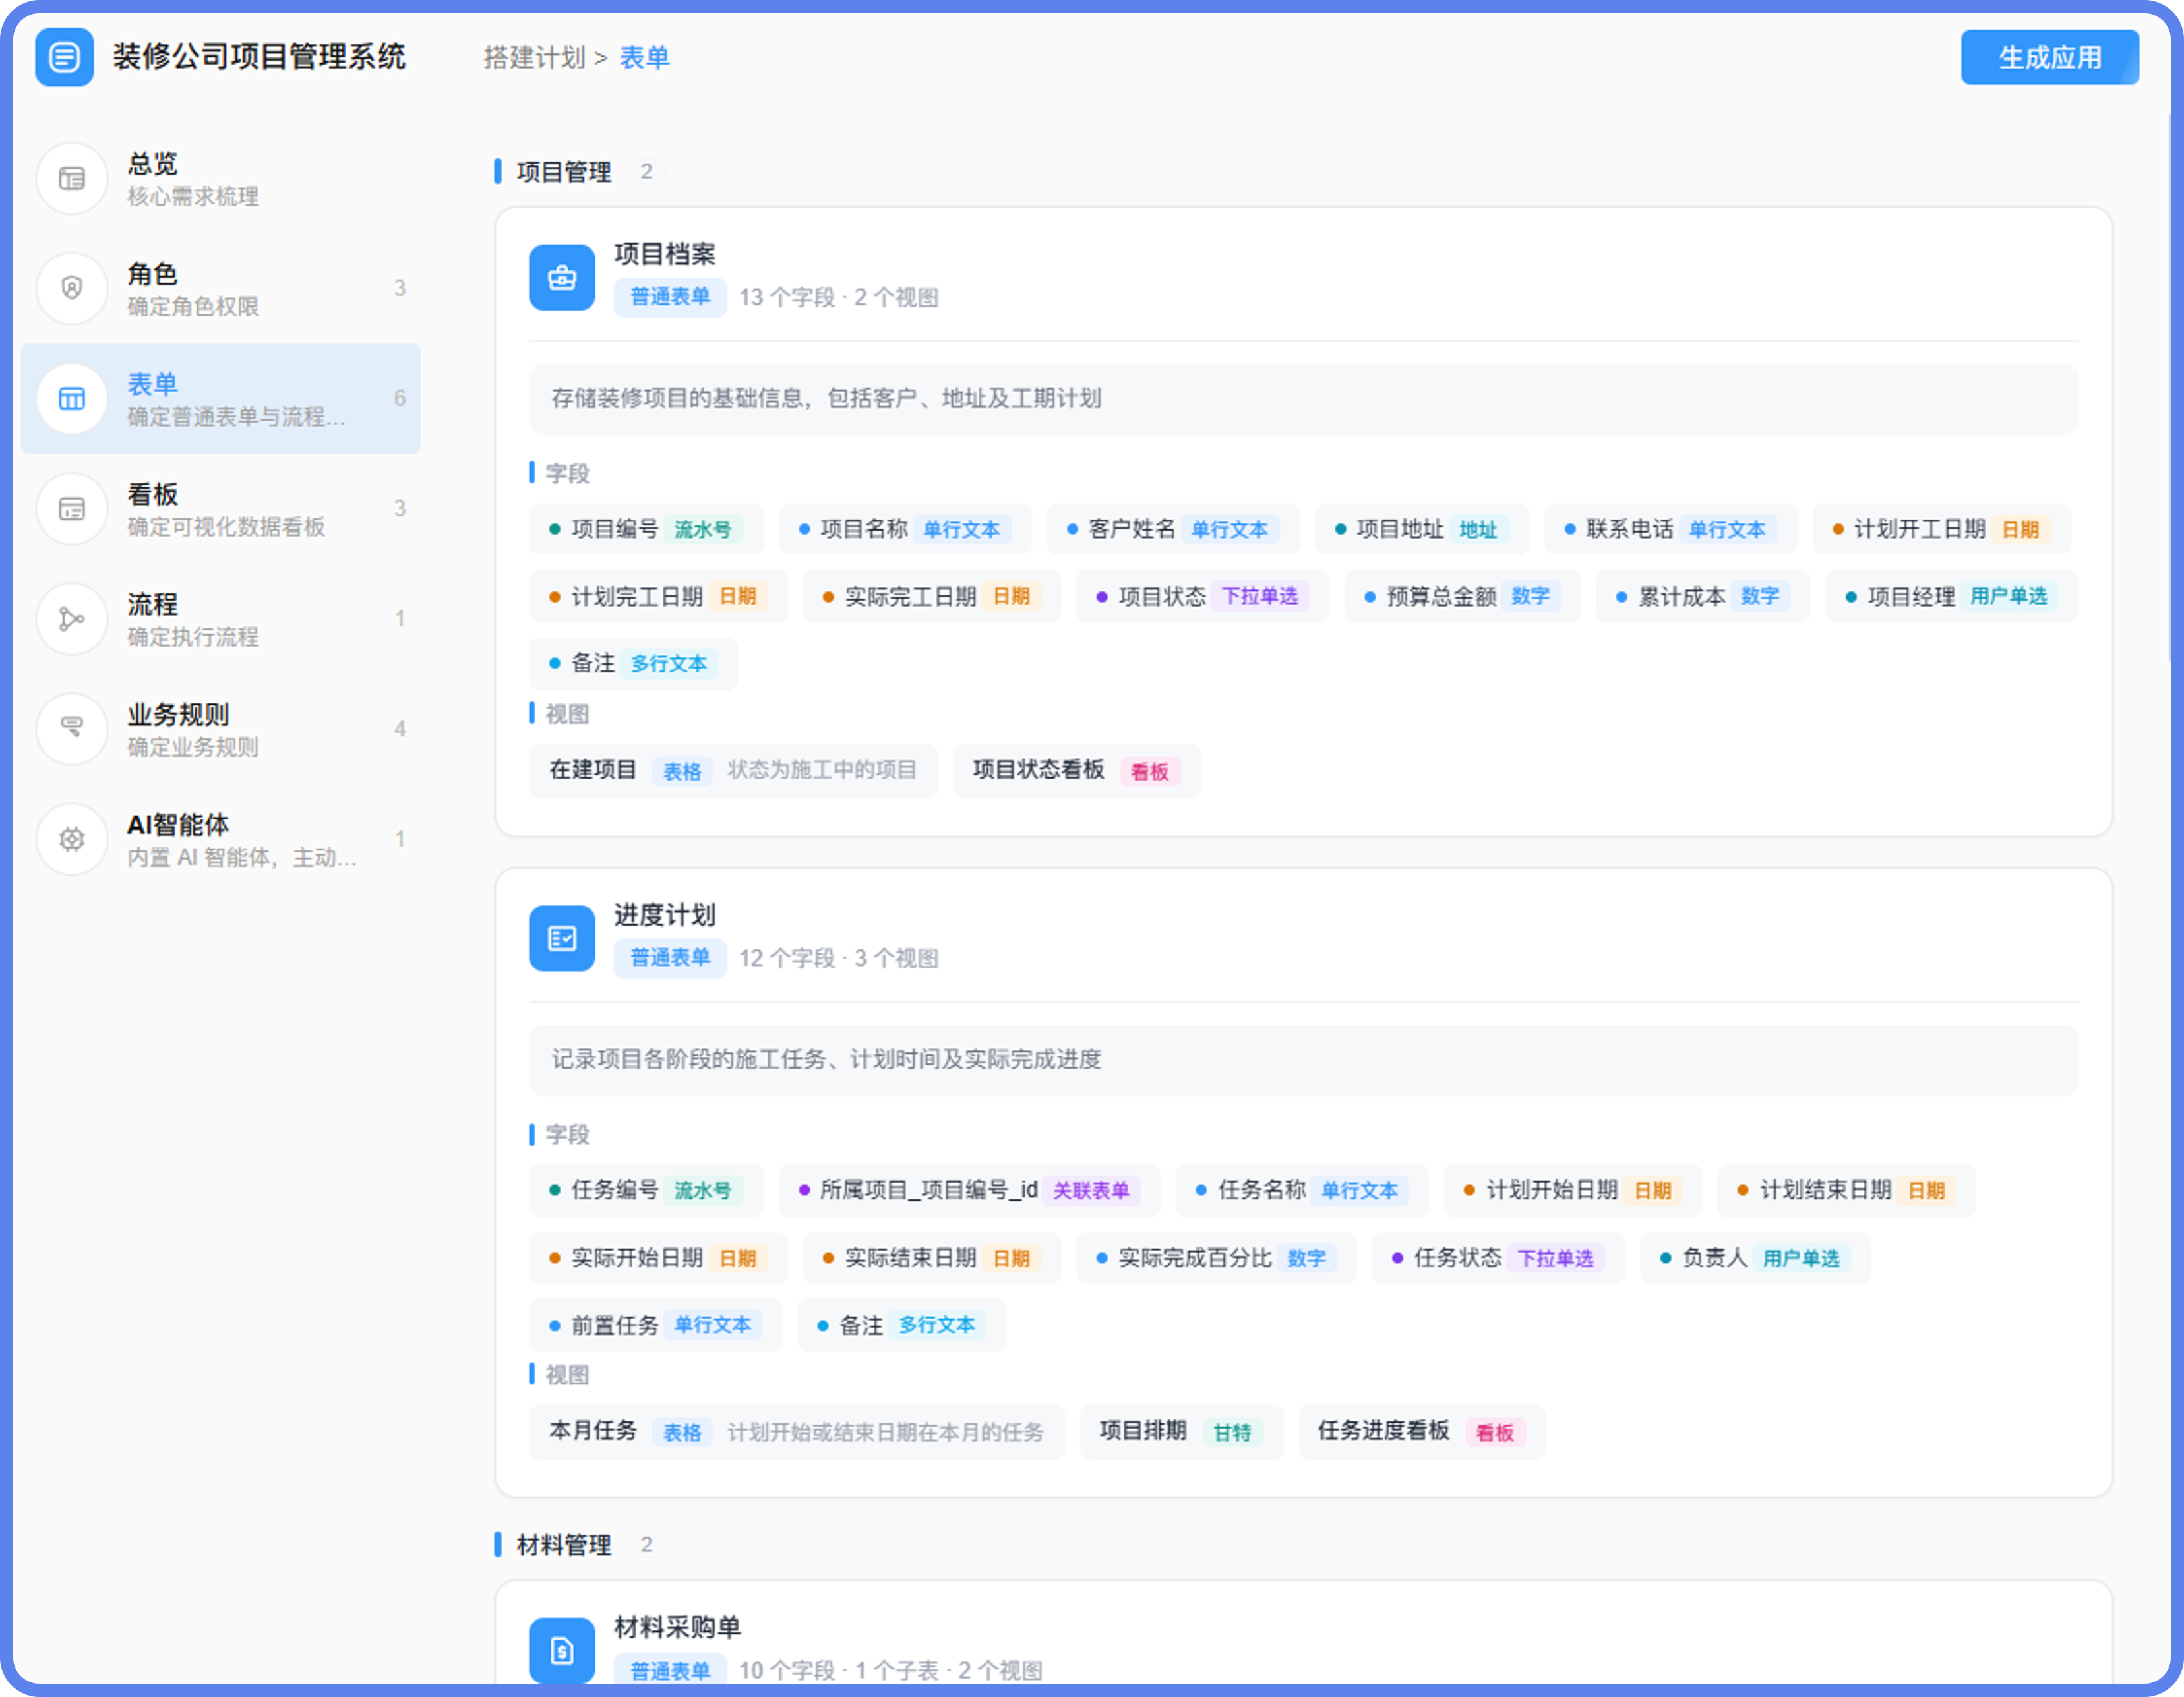The image size is (2184, 1697).
Task: Click the 看板 sidebar icon
Action: (71, 509)
